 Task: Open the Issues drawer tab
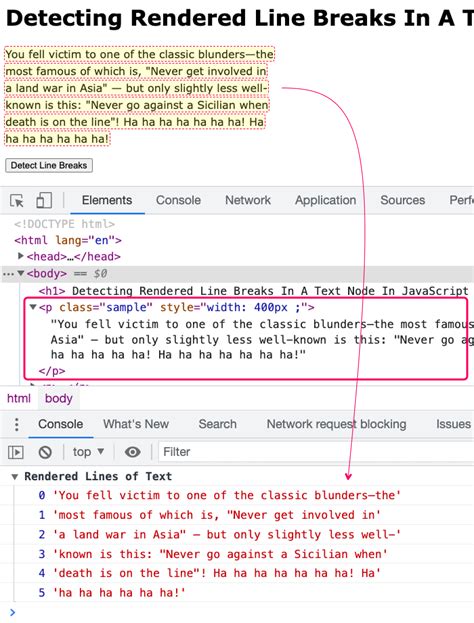453,424
